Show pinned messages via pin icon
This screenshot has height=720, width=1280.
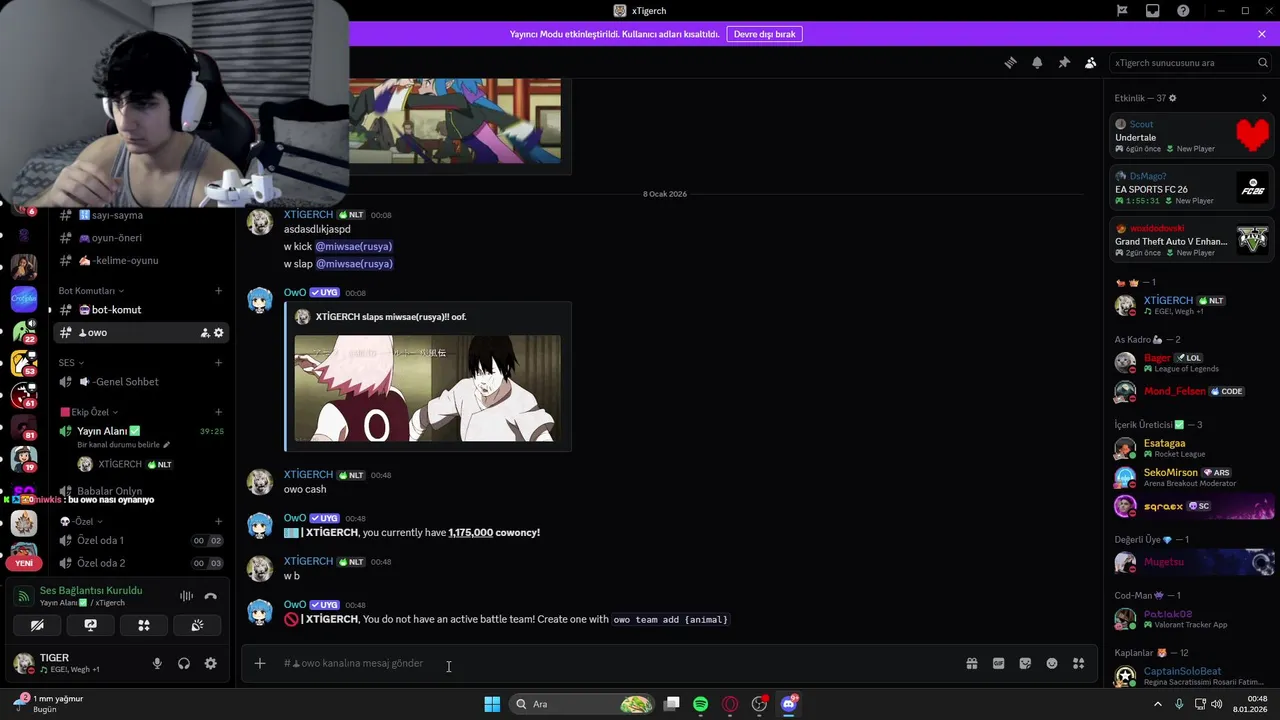coord(1064,62)
